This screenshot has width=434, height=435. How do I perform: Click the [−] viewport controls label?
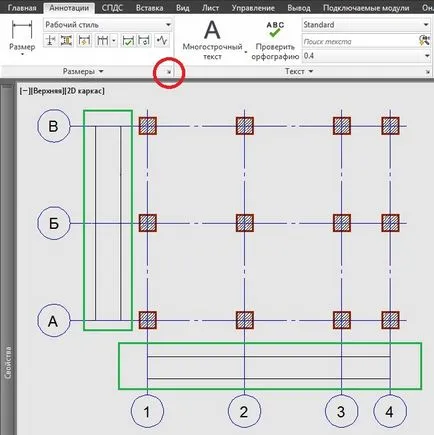(x=25, y=91)
